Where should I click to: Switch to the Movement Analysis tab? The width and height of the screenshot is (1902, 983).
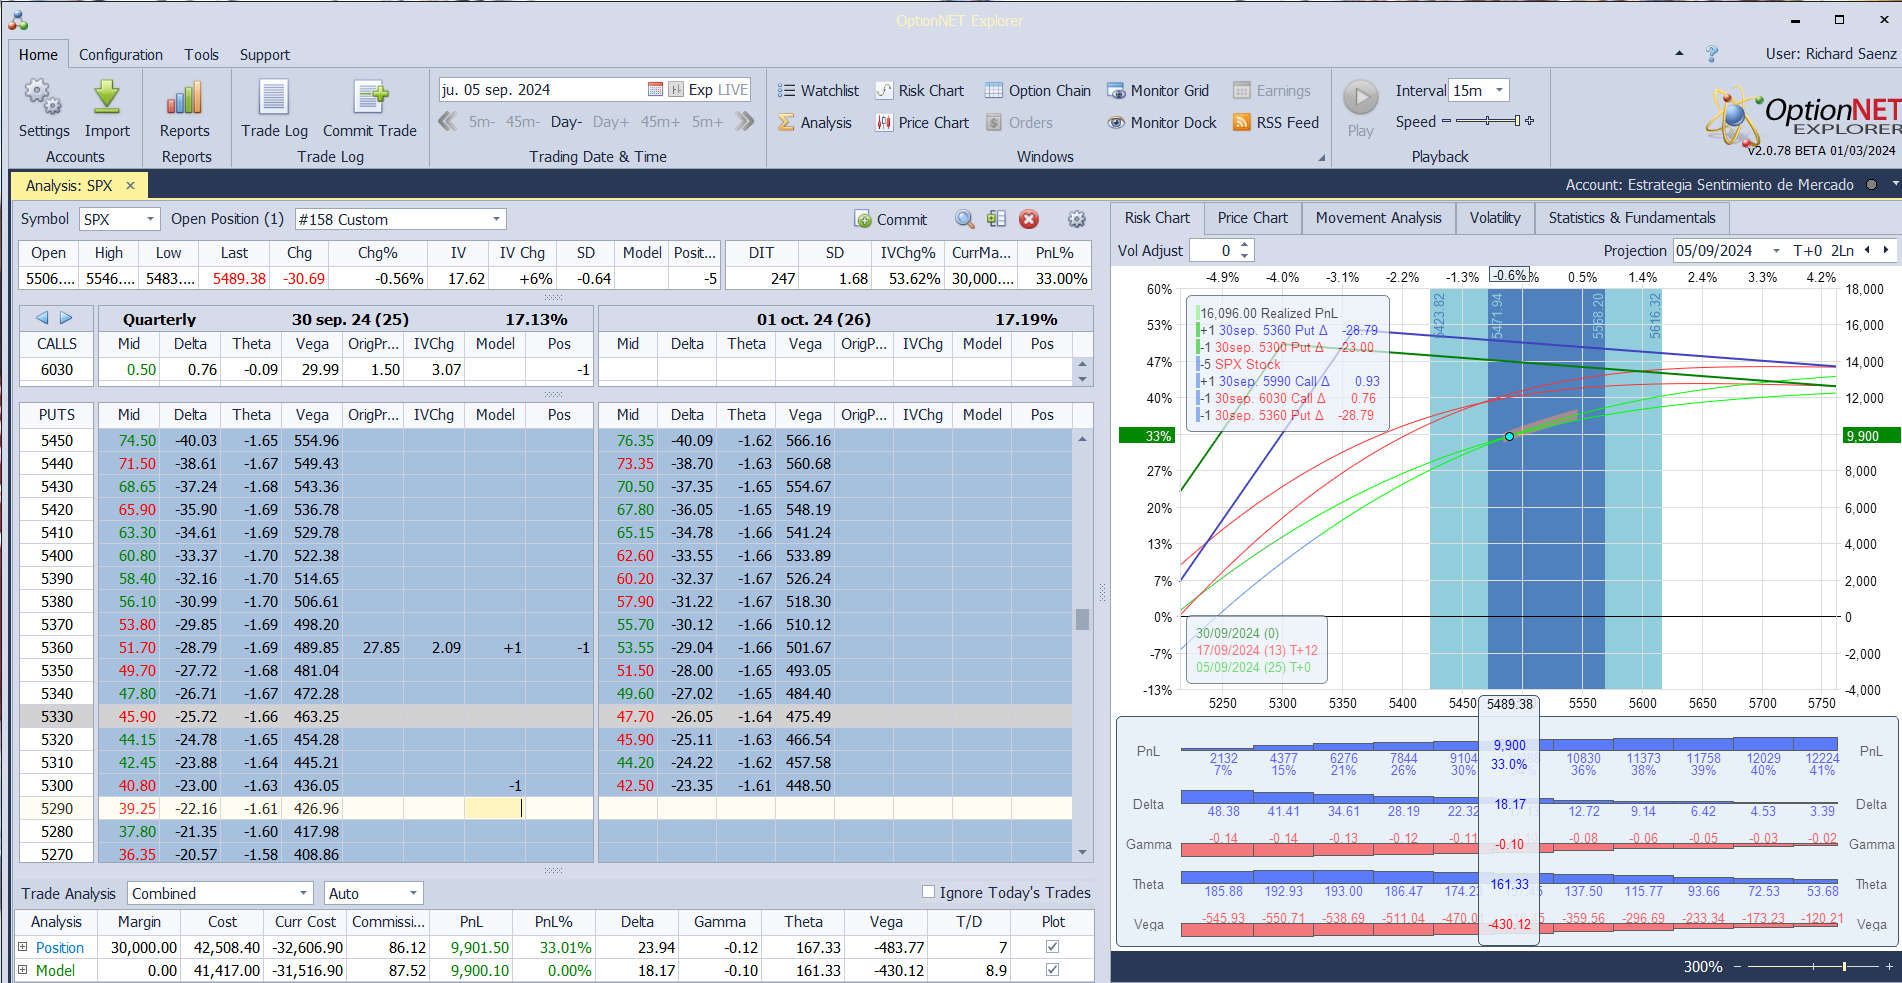point(1378,218)
